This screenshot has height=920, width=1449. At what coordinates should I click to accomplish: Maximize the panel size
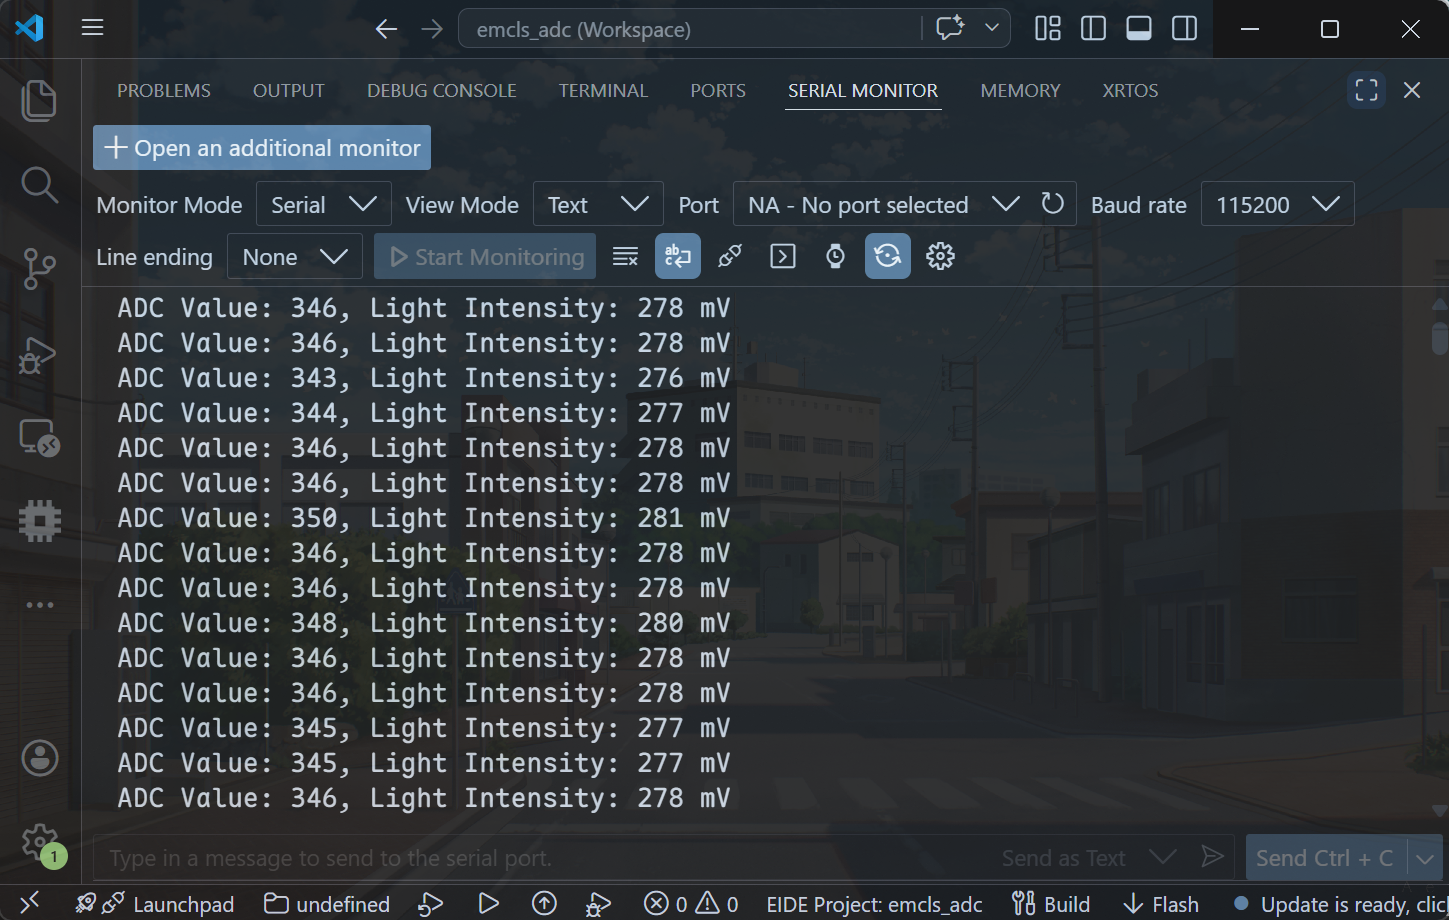pyautogui.click(x=1366, y=90)
